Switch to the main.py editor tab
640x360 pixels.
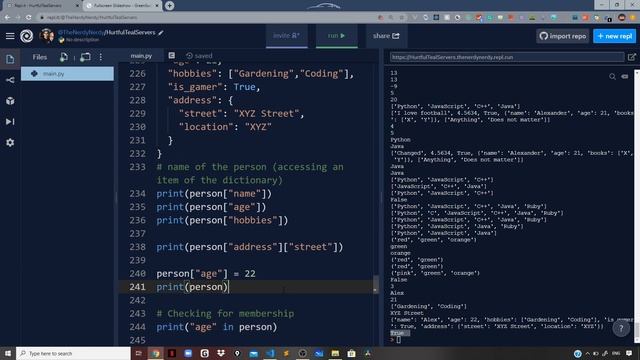(141, 56)
